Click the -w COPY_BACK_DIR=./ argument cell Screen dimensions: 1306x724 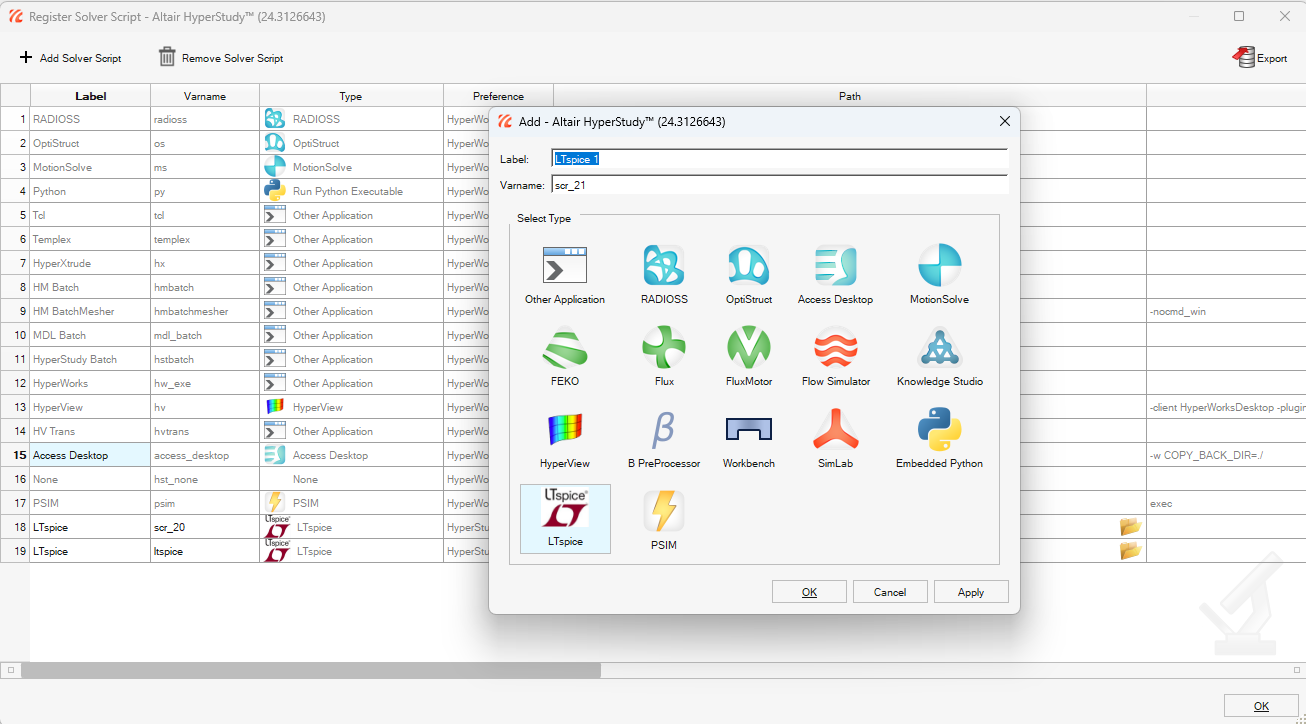click(1226, 455)
